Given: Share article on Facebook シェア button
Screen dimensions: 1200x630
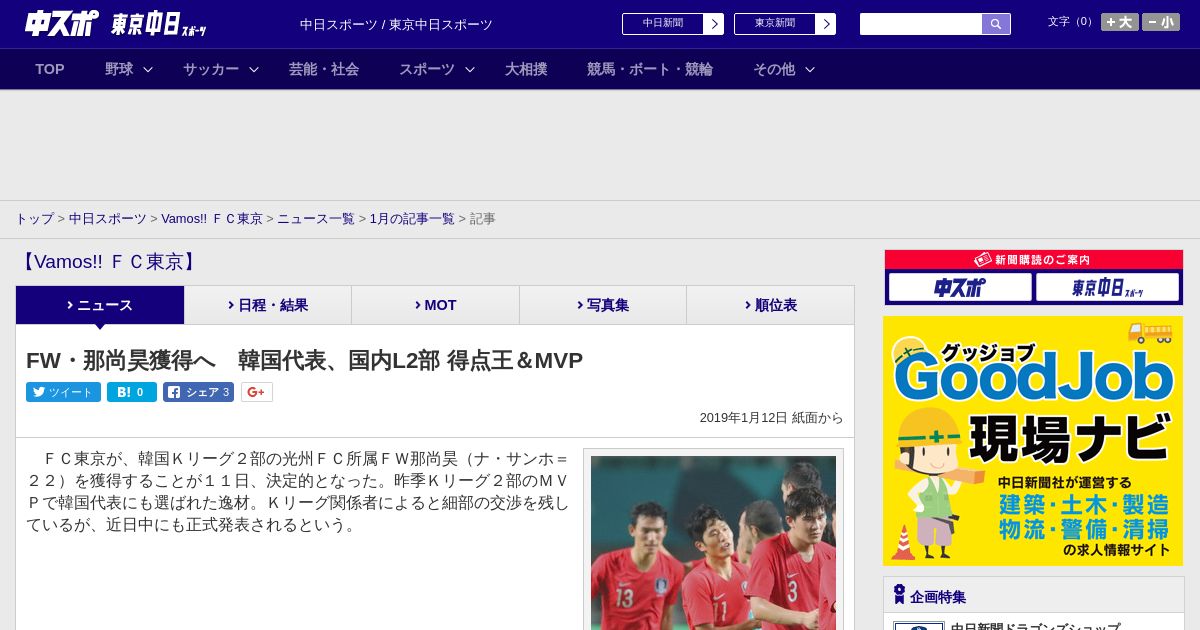Looking at the screenshot, I should click(198, 392).
